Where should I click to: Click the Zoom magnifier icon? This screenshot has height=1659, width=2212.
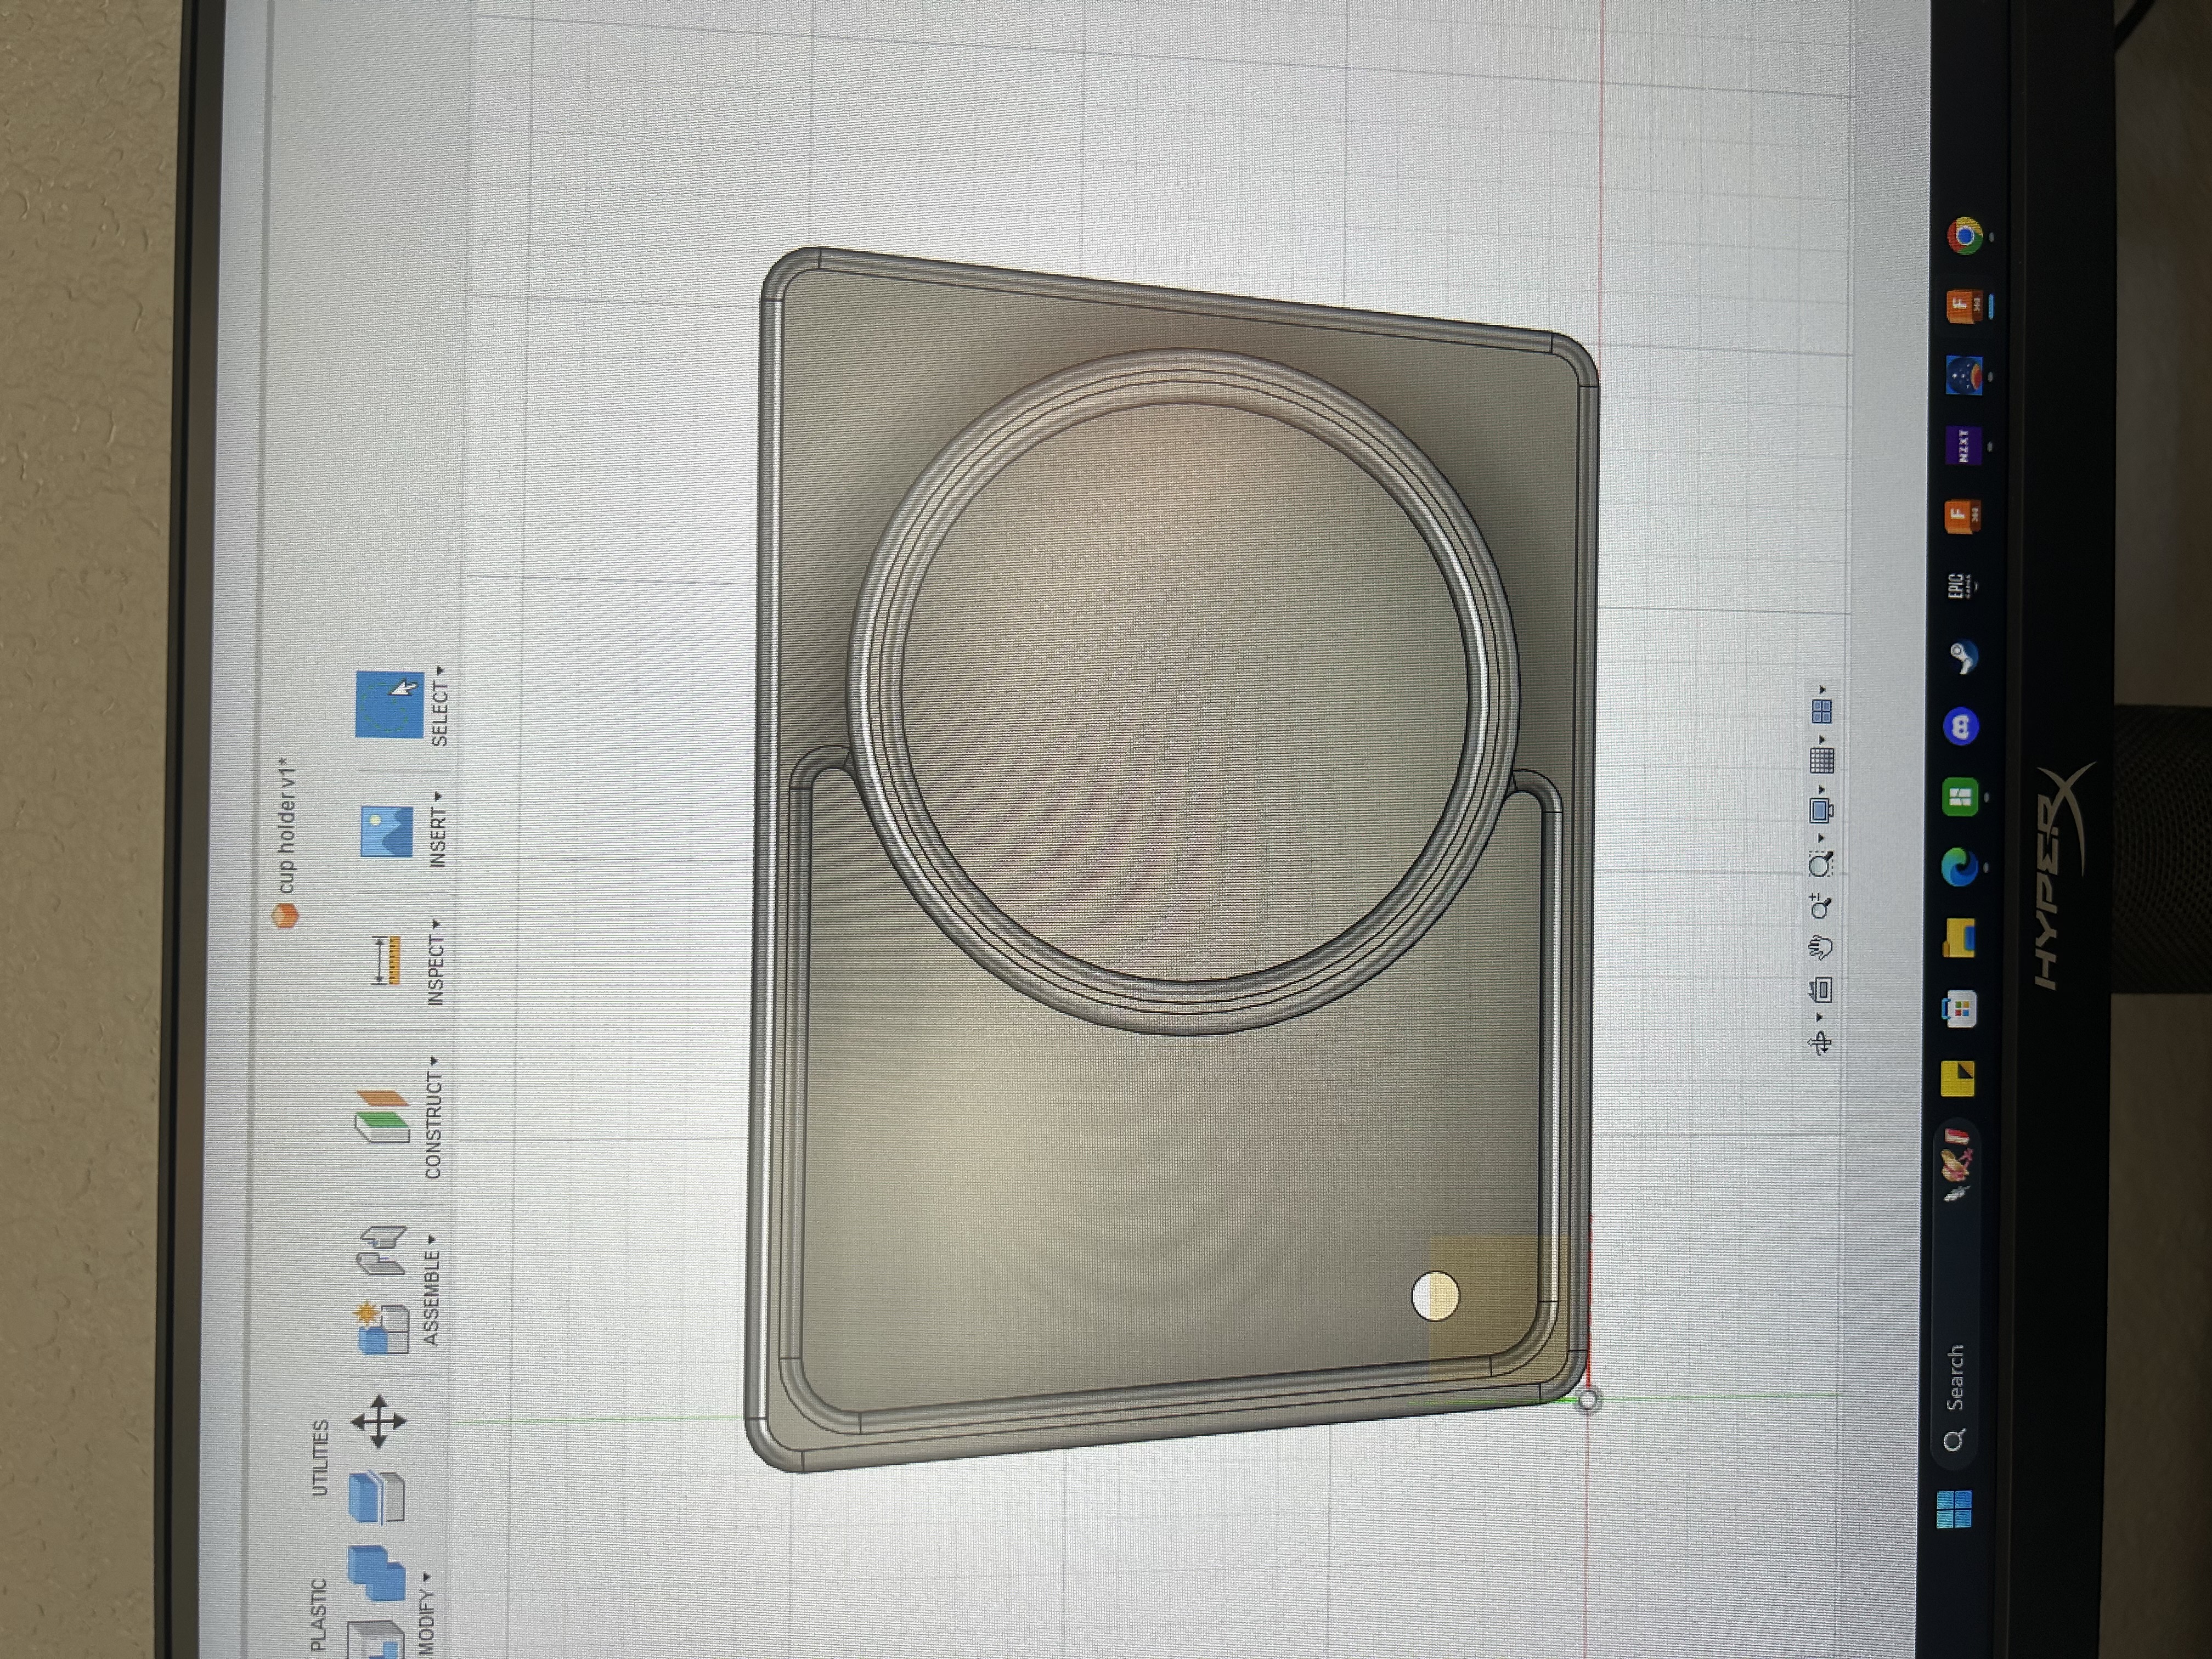click(x=1821, y=907)
